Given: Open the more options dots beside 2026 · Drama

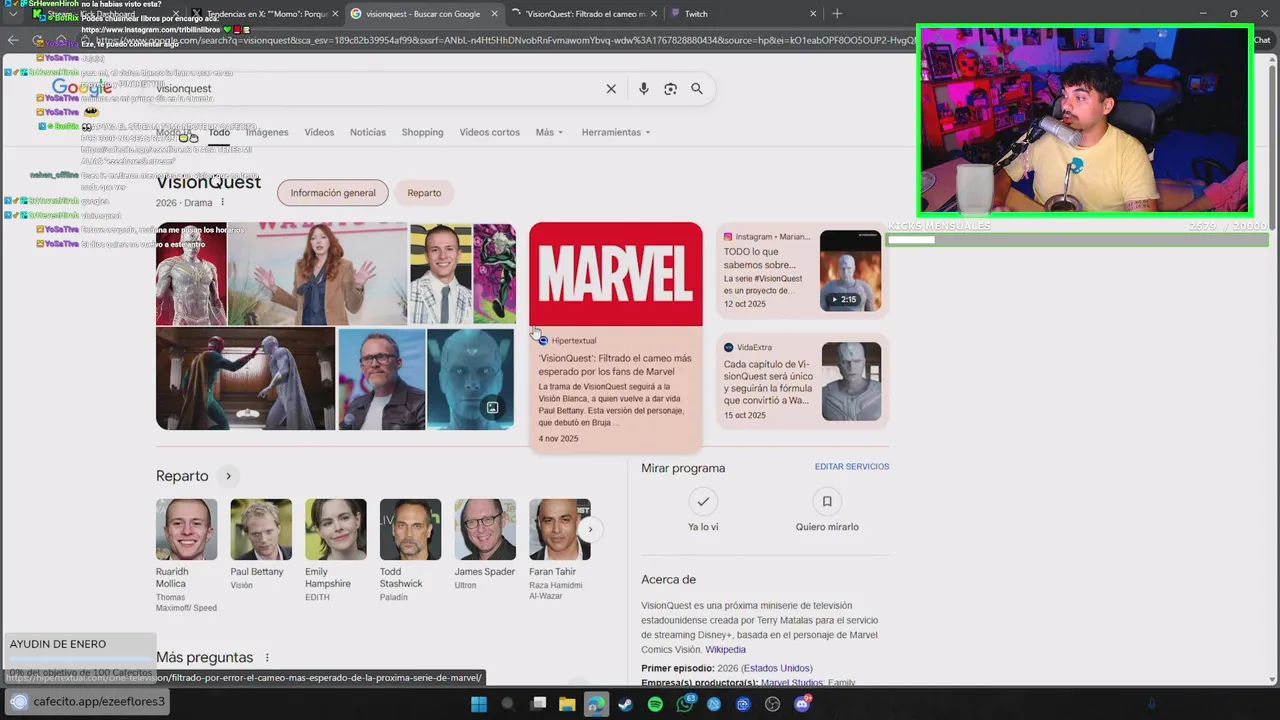Looking at the screenshot, I should pos(222,202).
